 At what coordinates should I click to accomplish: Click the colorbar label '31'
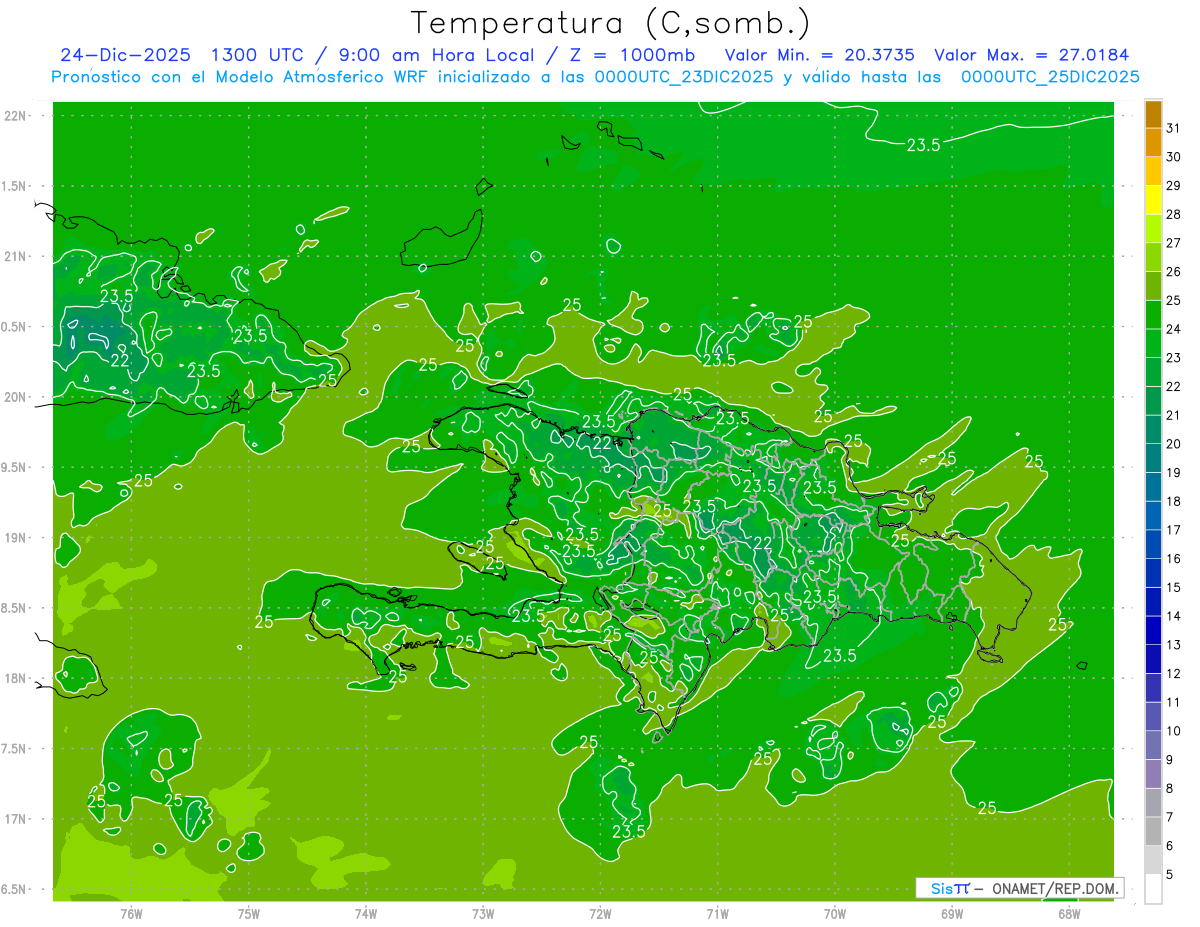tap(1174, 128)
